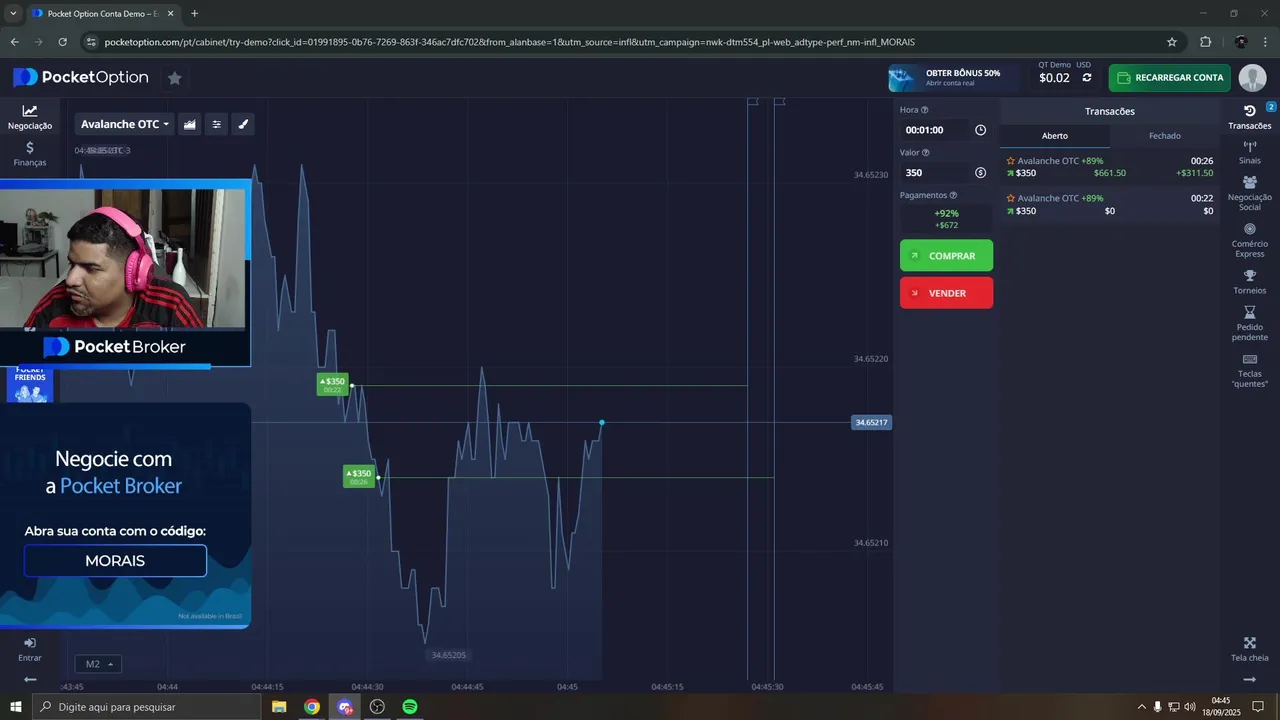This screenshot has width=1280, height=720.
Task: Change chart type icon
Action: point(189,124)
